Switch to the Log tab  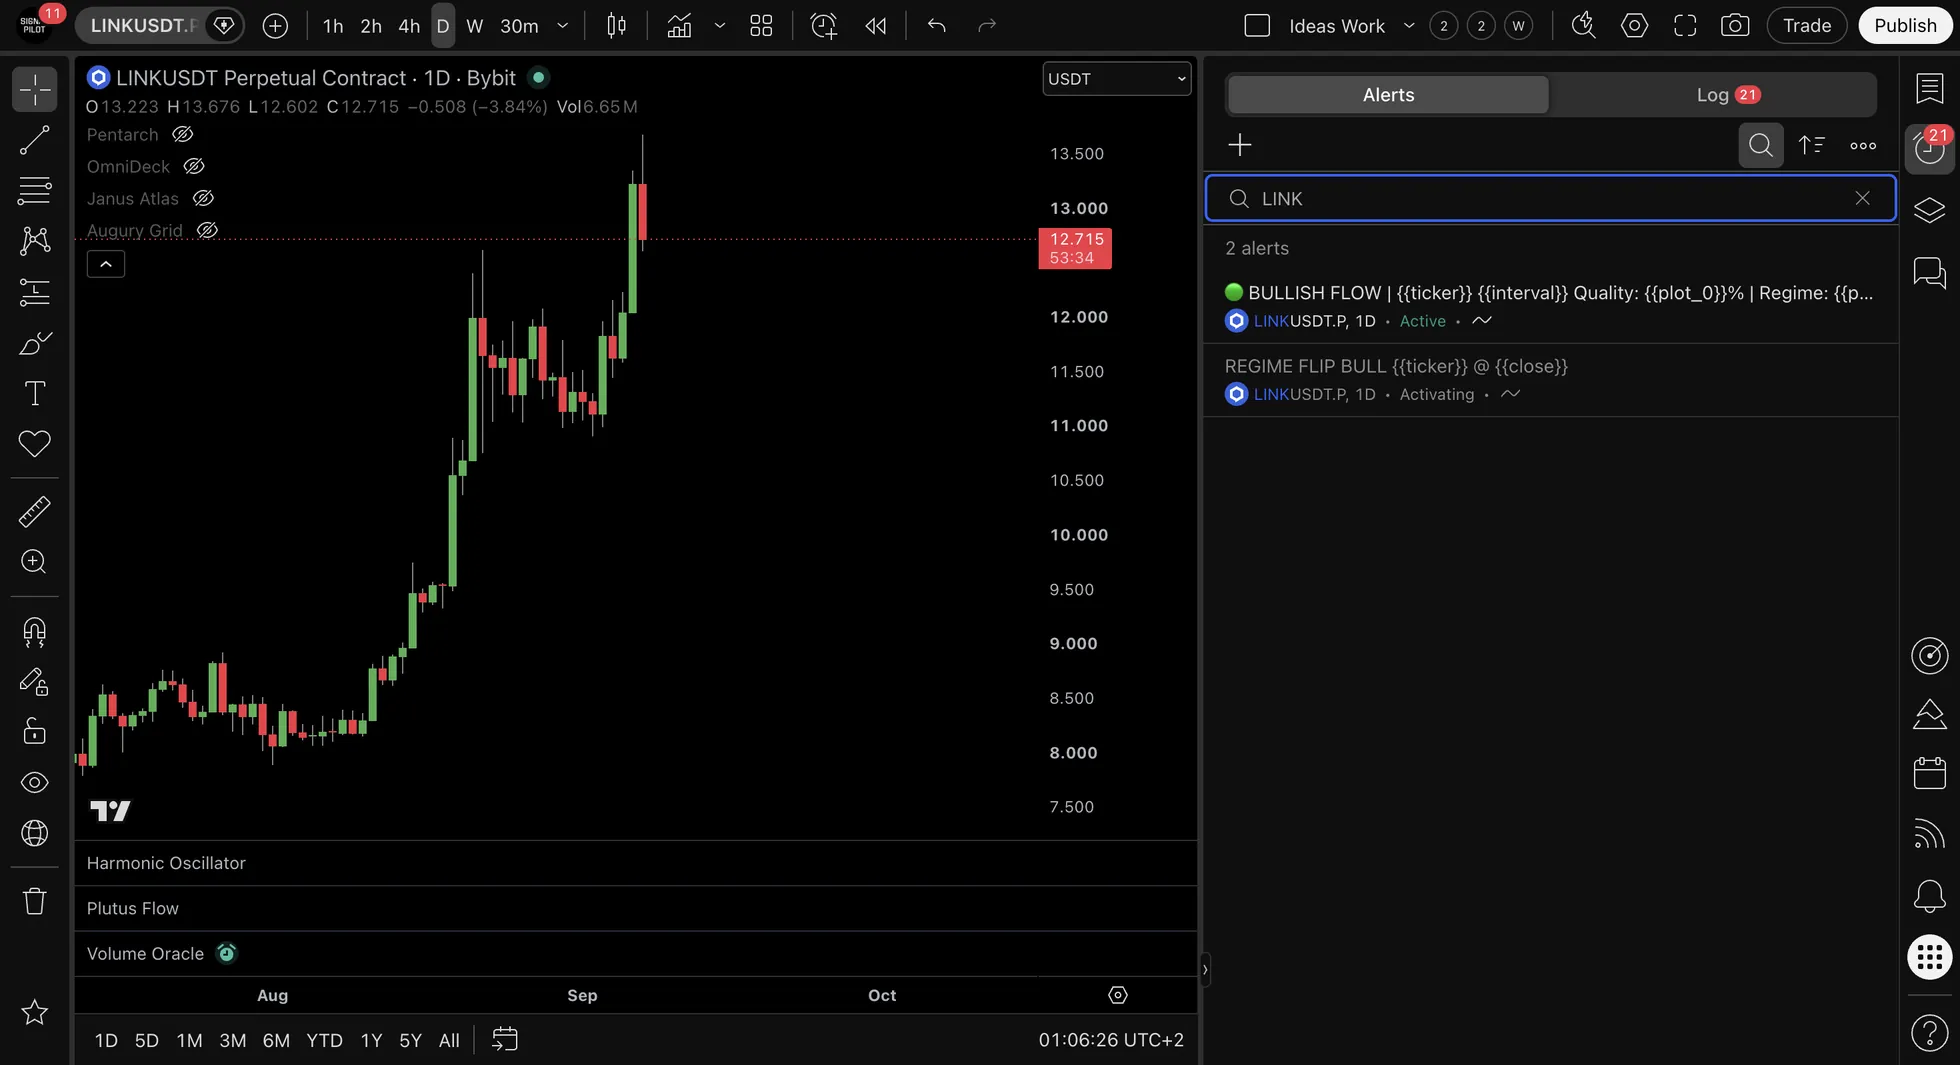[1727, 95]
